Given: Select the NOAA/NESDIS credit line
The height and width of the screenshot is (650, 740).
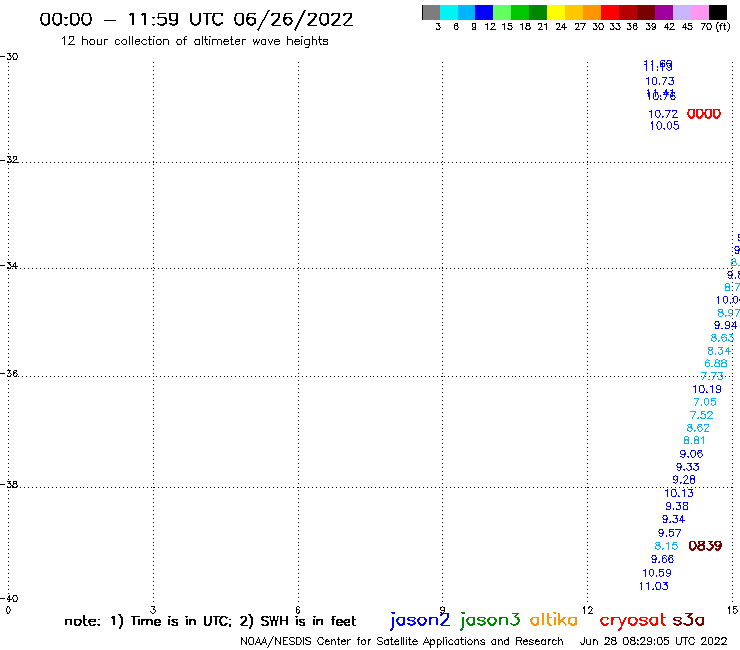Looking at the screenshot, I should (402, 641).
